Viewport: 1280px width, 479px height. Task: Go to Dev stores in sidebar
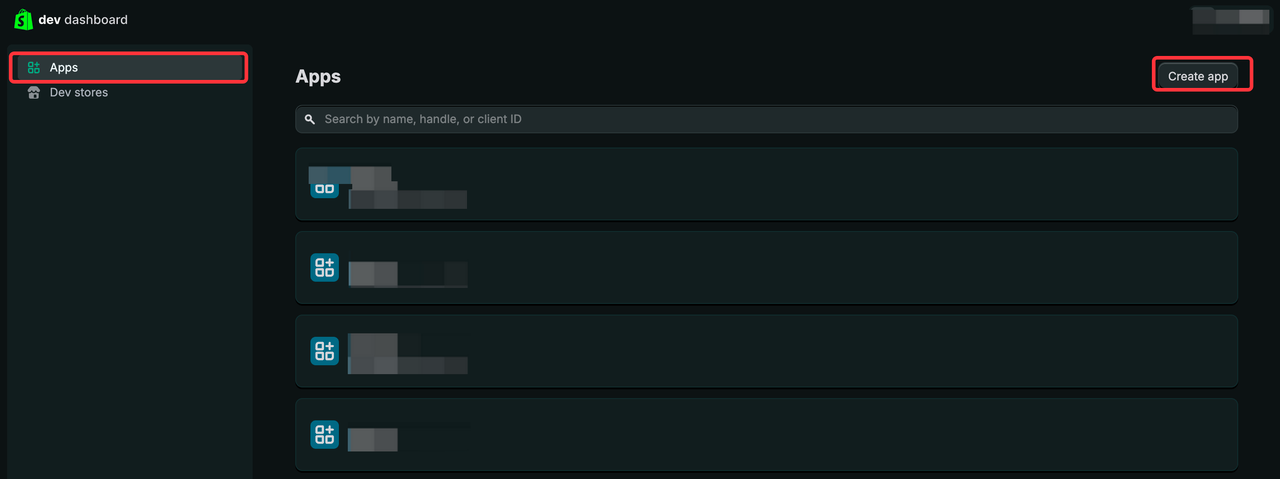78,93
